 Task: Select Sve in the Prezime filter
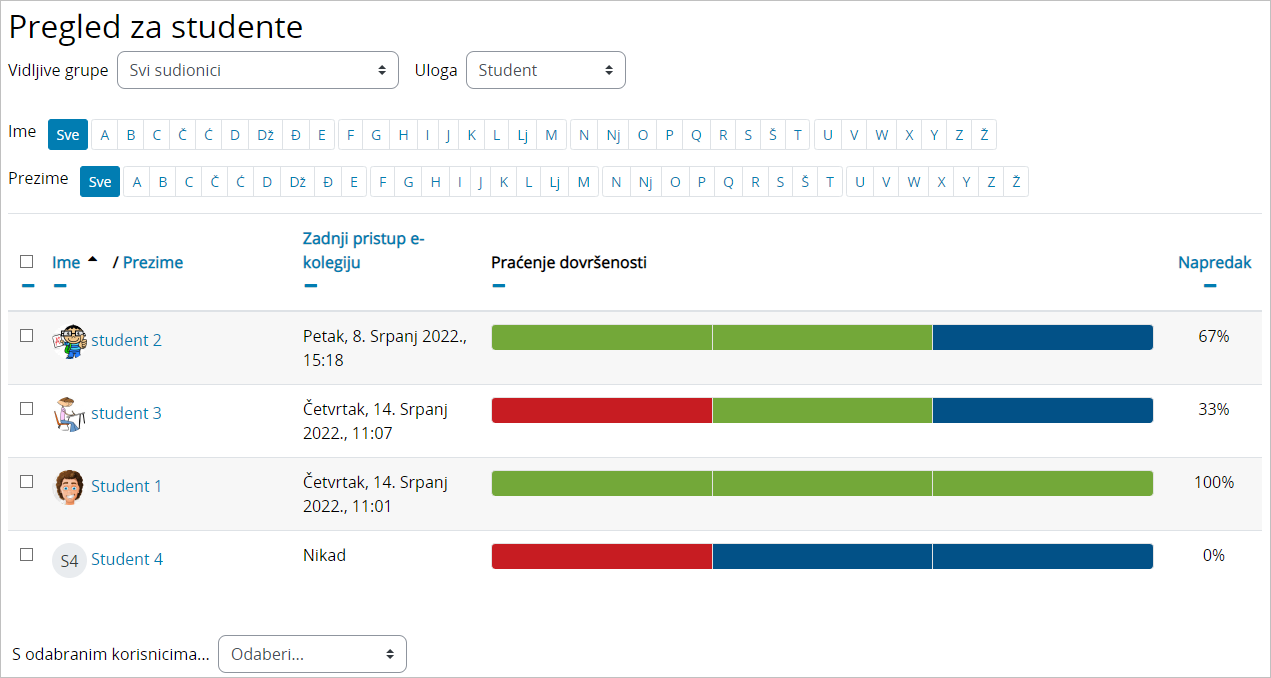click(x=100, y=182)
